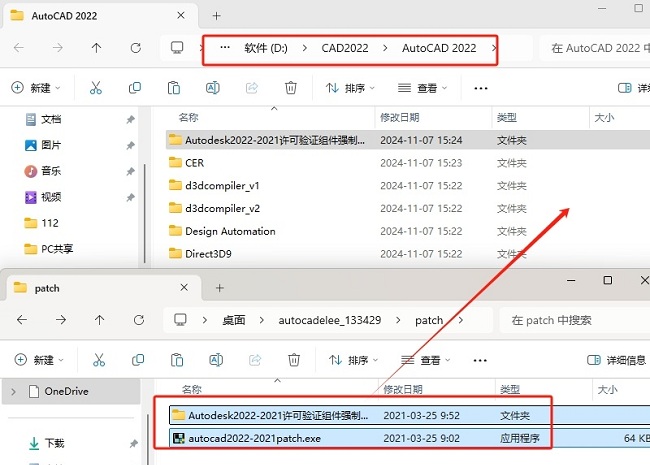Add new tab in patch window
The image size is (650, 465).
tap(220, 288)
